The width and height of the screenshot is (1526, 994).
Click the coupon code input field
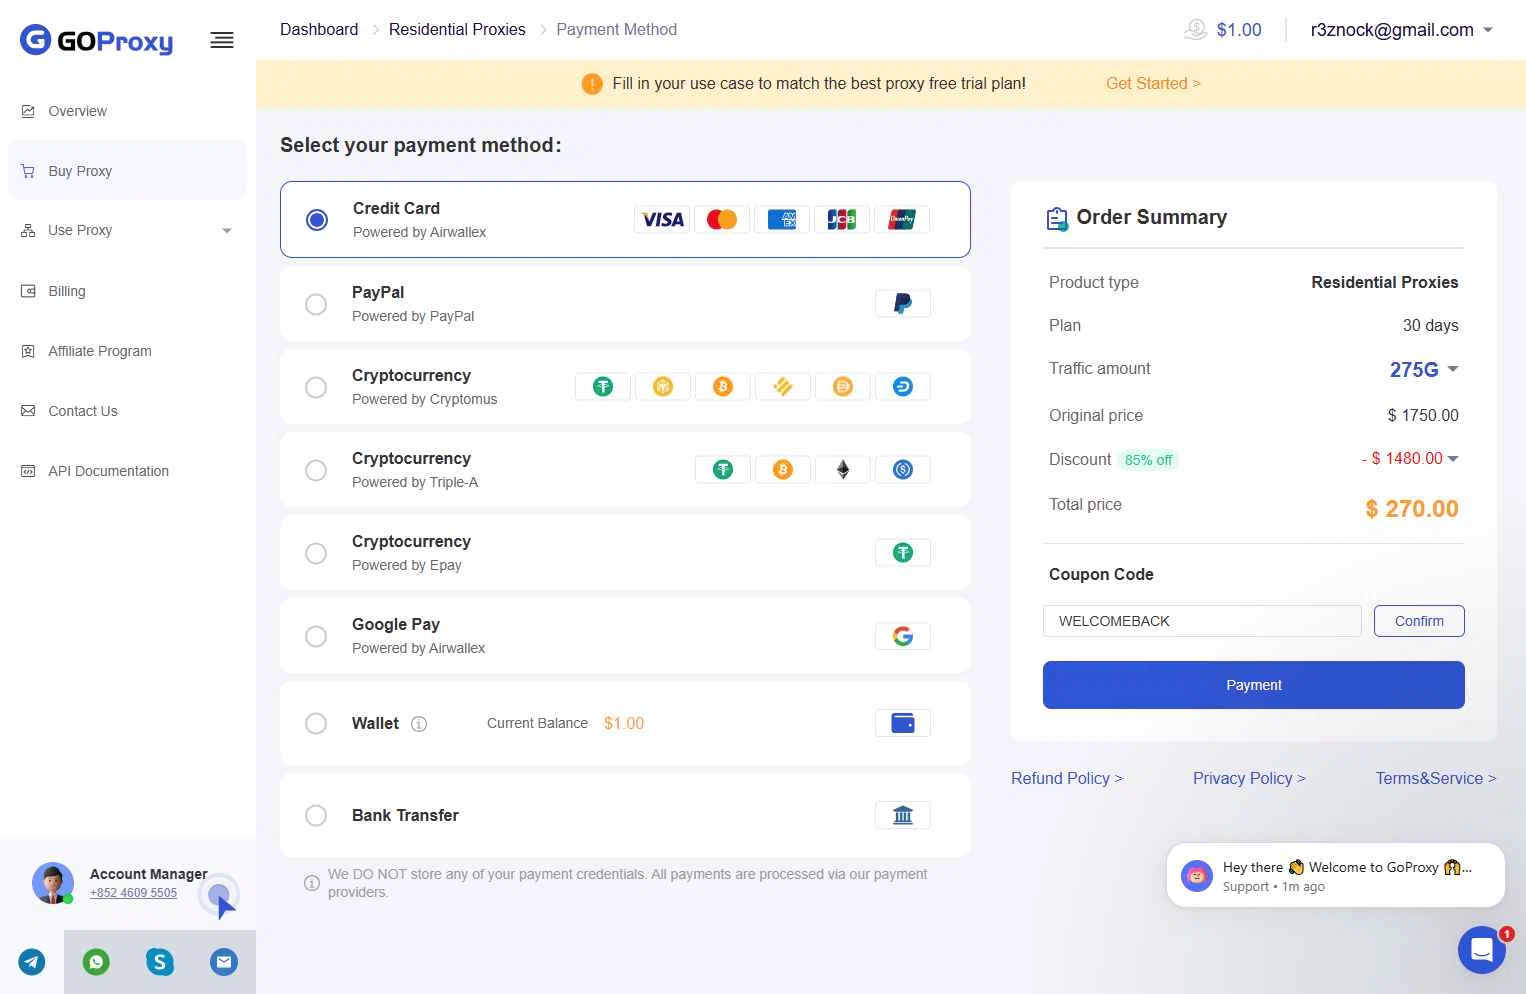tap(1202, 621)
